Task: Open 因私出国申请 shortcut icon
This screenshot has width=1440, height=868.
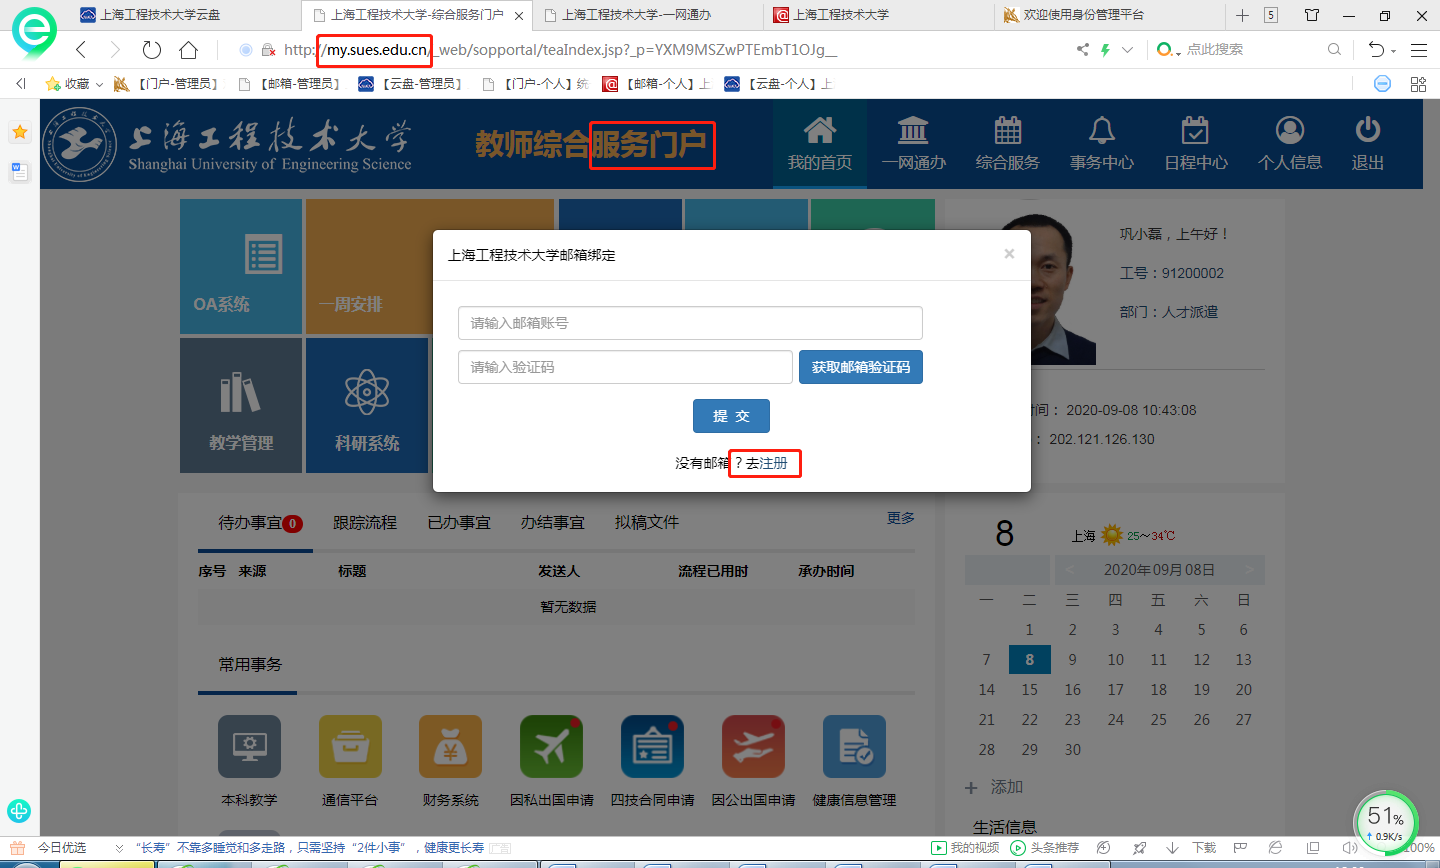Action: click(x=551, y=746)
